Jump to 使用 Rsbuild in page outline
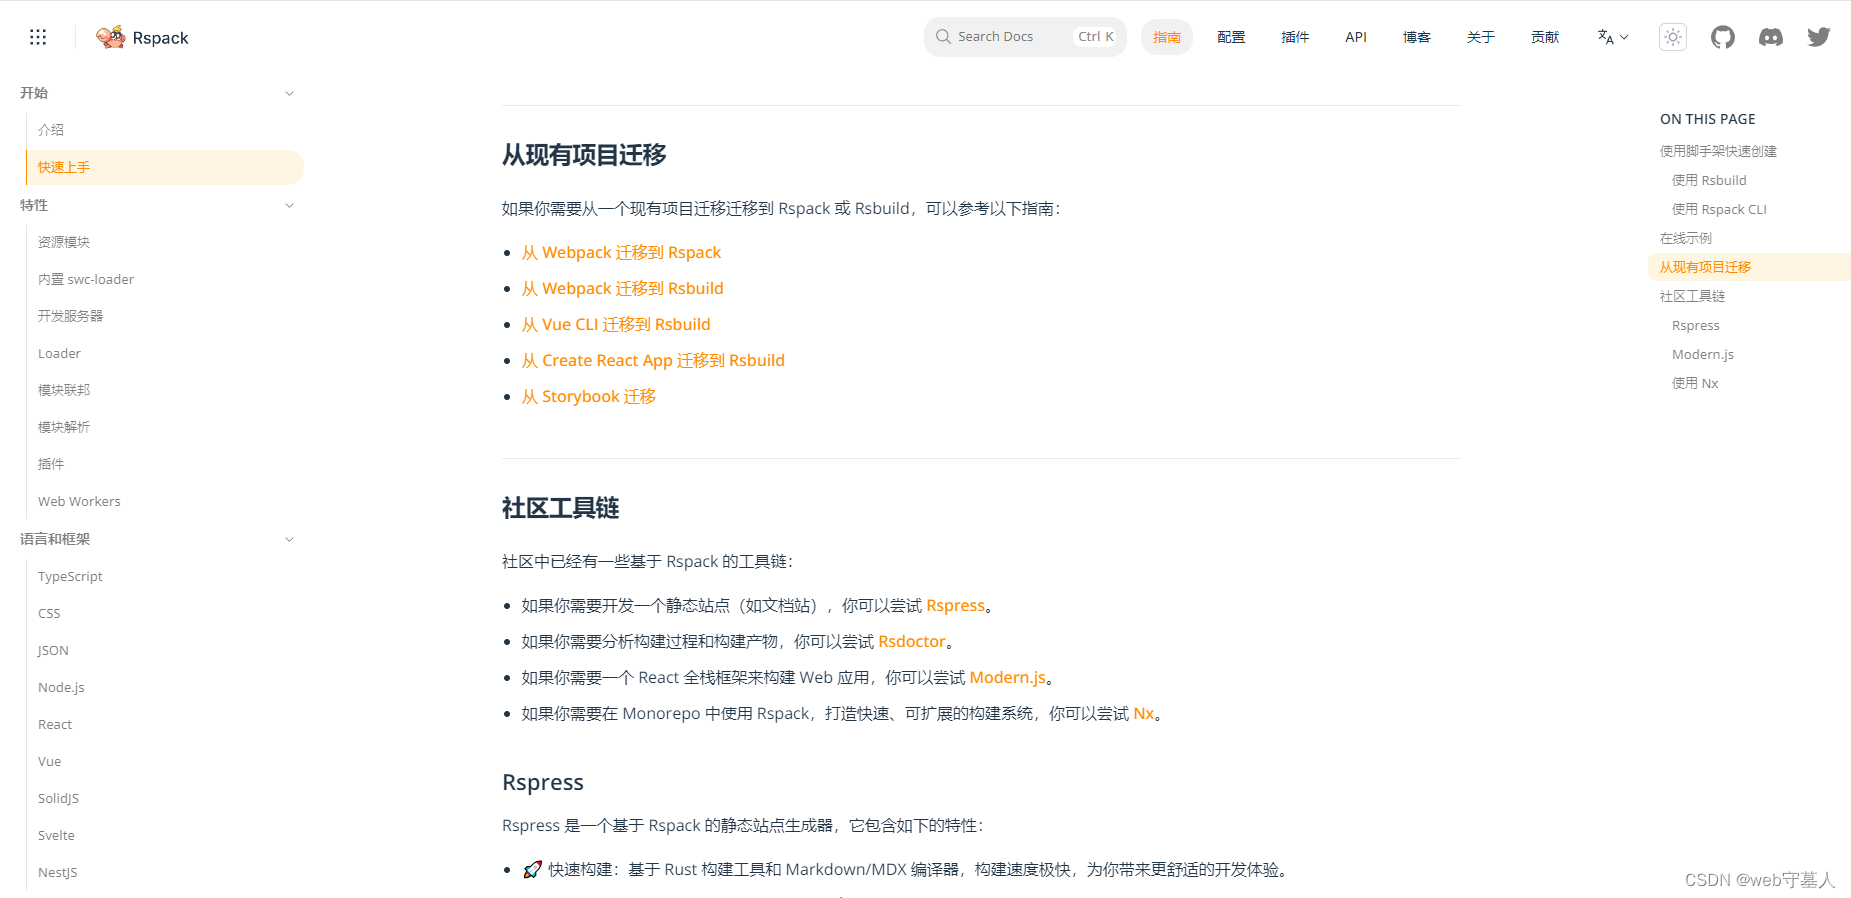1851x898 pixels. click(1709, 180)
